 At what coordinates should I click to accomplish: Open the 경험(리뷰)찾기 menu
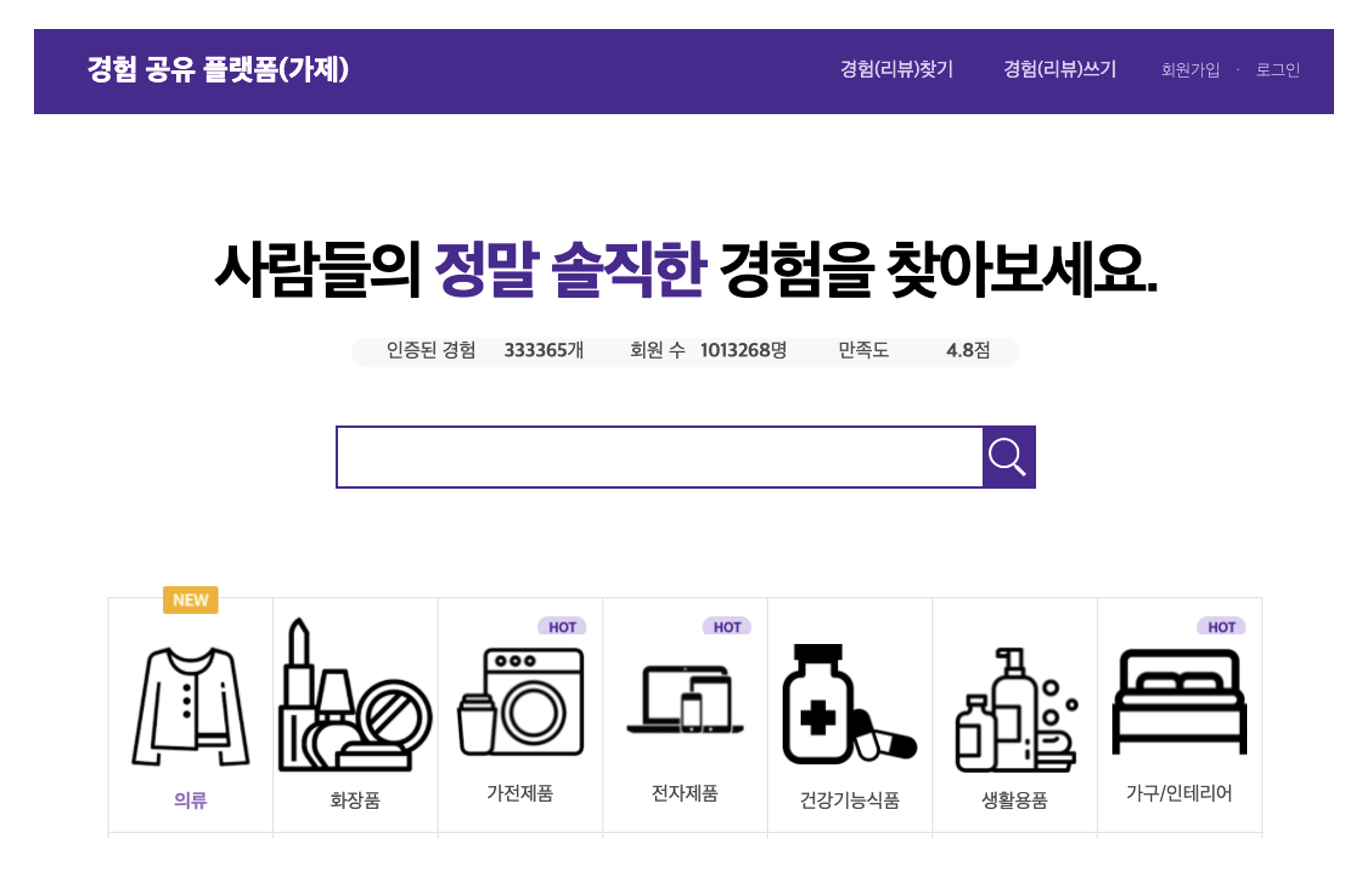point(897,70)
